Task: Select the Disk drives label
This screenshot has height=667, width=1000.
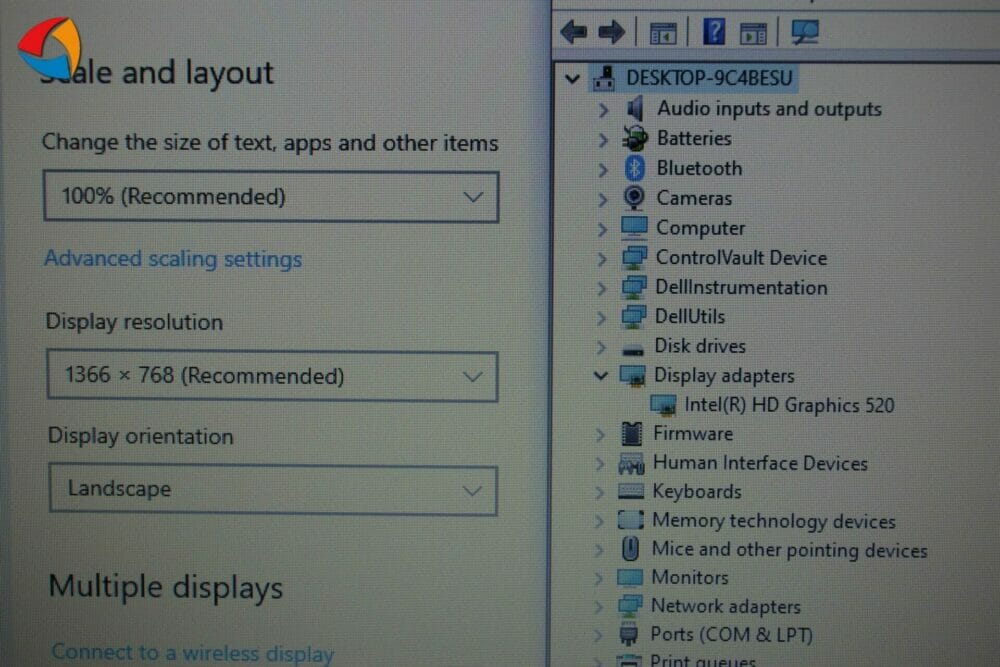Action: [x=700, y=346]
